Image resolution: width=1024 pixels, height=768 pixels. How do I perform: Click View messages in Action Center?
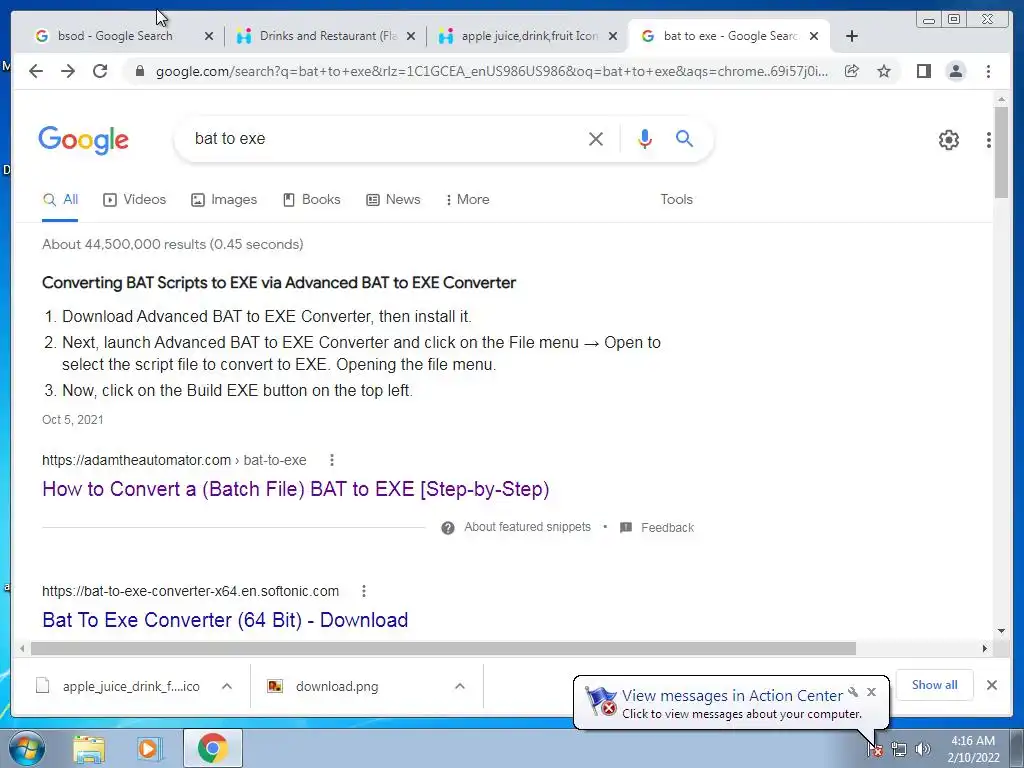(x=732, y=696)
